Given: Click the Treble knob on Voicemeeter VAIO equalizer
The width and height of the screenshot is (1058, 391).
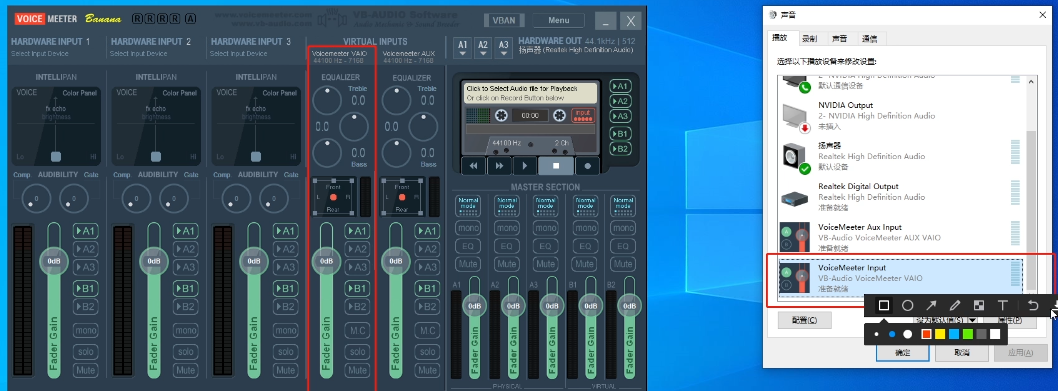Looking at the screenshot, I should point(328,101).
